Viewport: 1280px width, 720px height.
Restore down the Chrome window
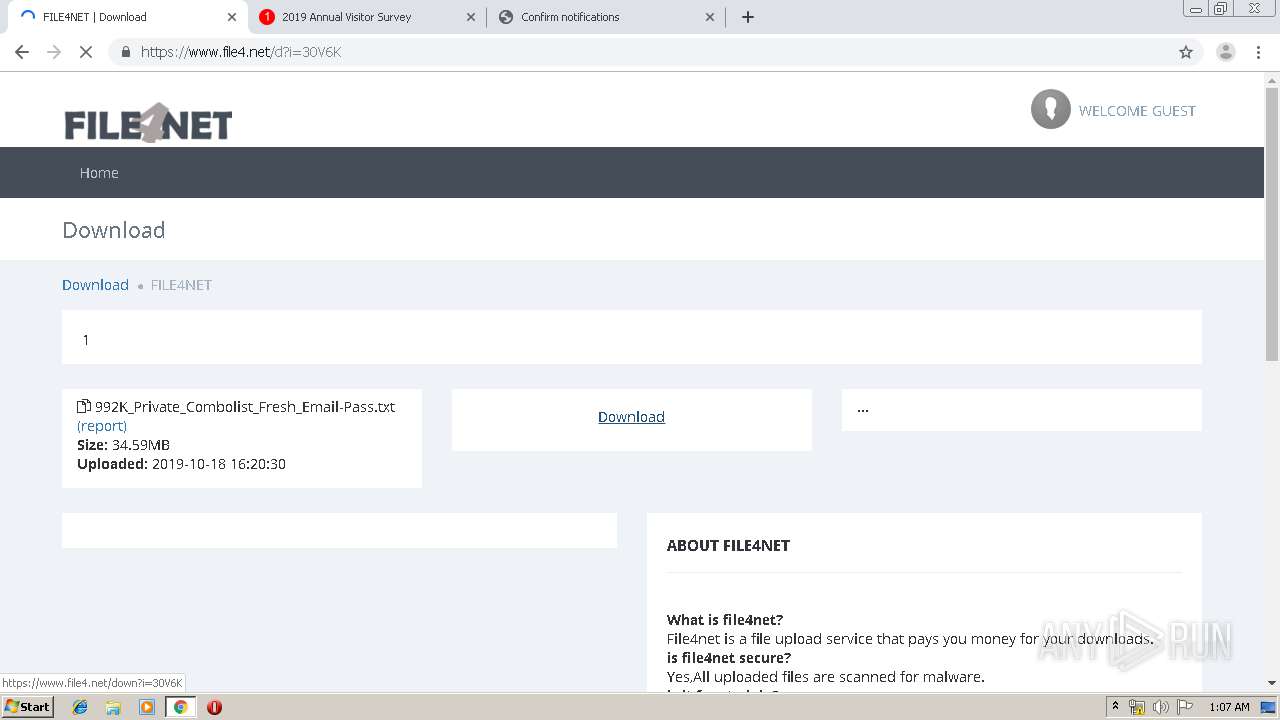coord(1221,8)
